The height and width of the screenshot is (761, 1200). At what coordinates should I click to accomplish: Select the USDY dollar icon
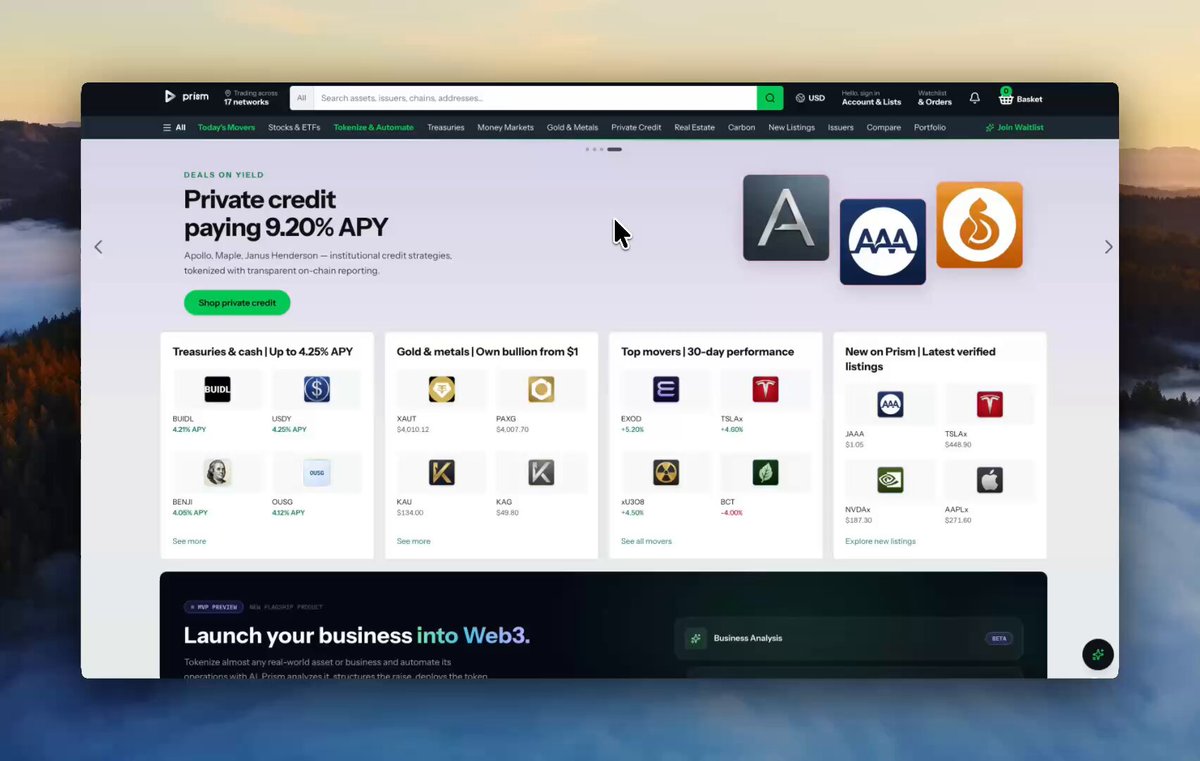317,389
